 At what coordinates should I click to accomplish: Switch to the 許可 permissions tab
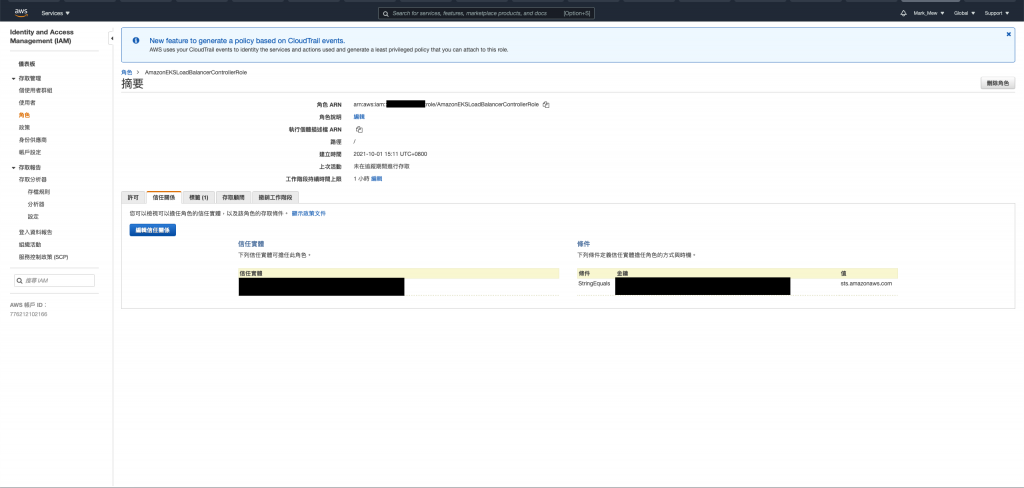click(133, 197)
